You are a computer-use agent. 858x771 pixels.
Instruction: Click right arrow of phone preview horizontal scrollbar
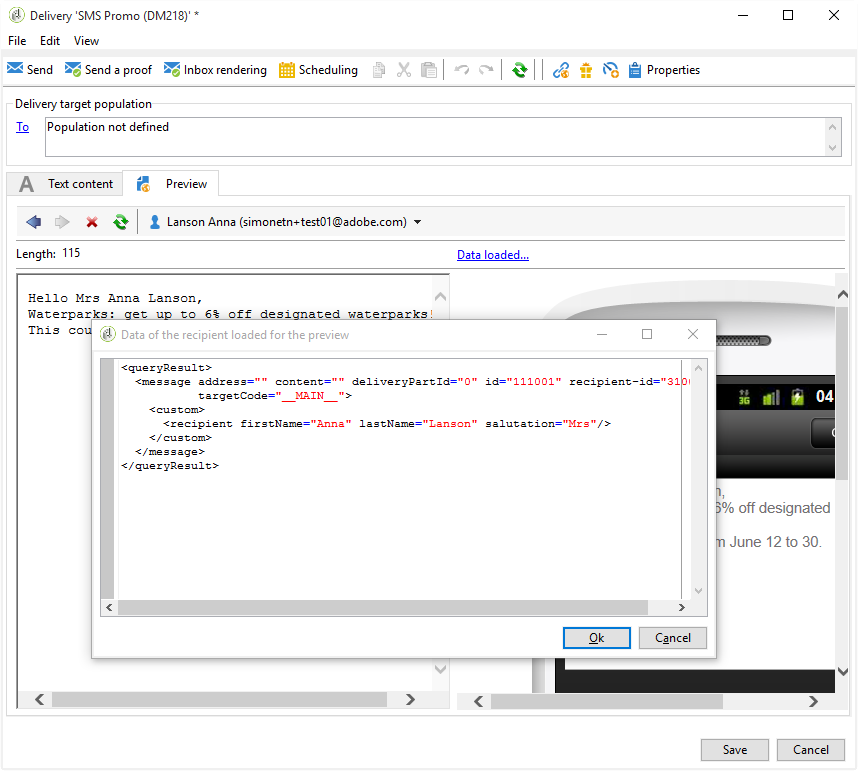pos(814,702)
